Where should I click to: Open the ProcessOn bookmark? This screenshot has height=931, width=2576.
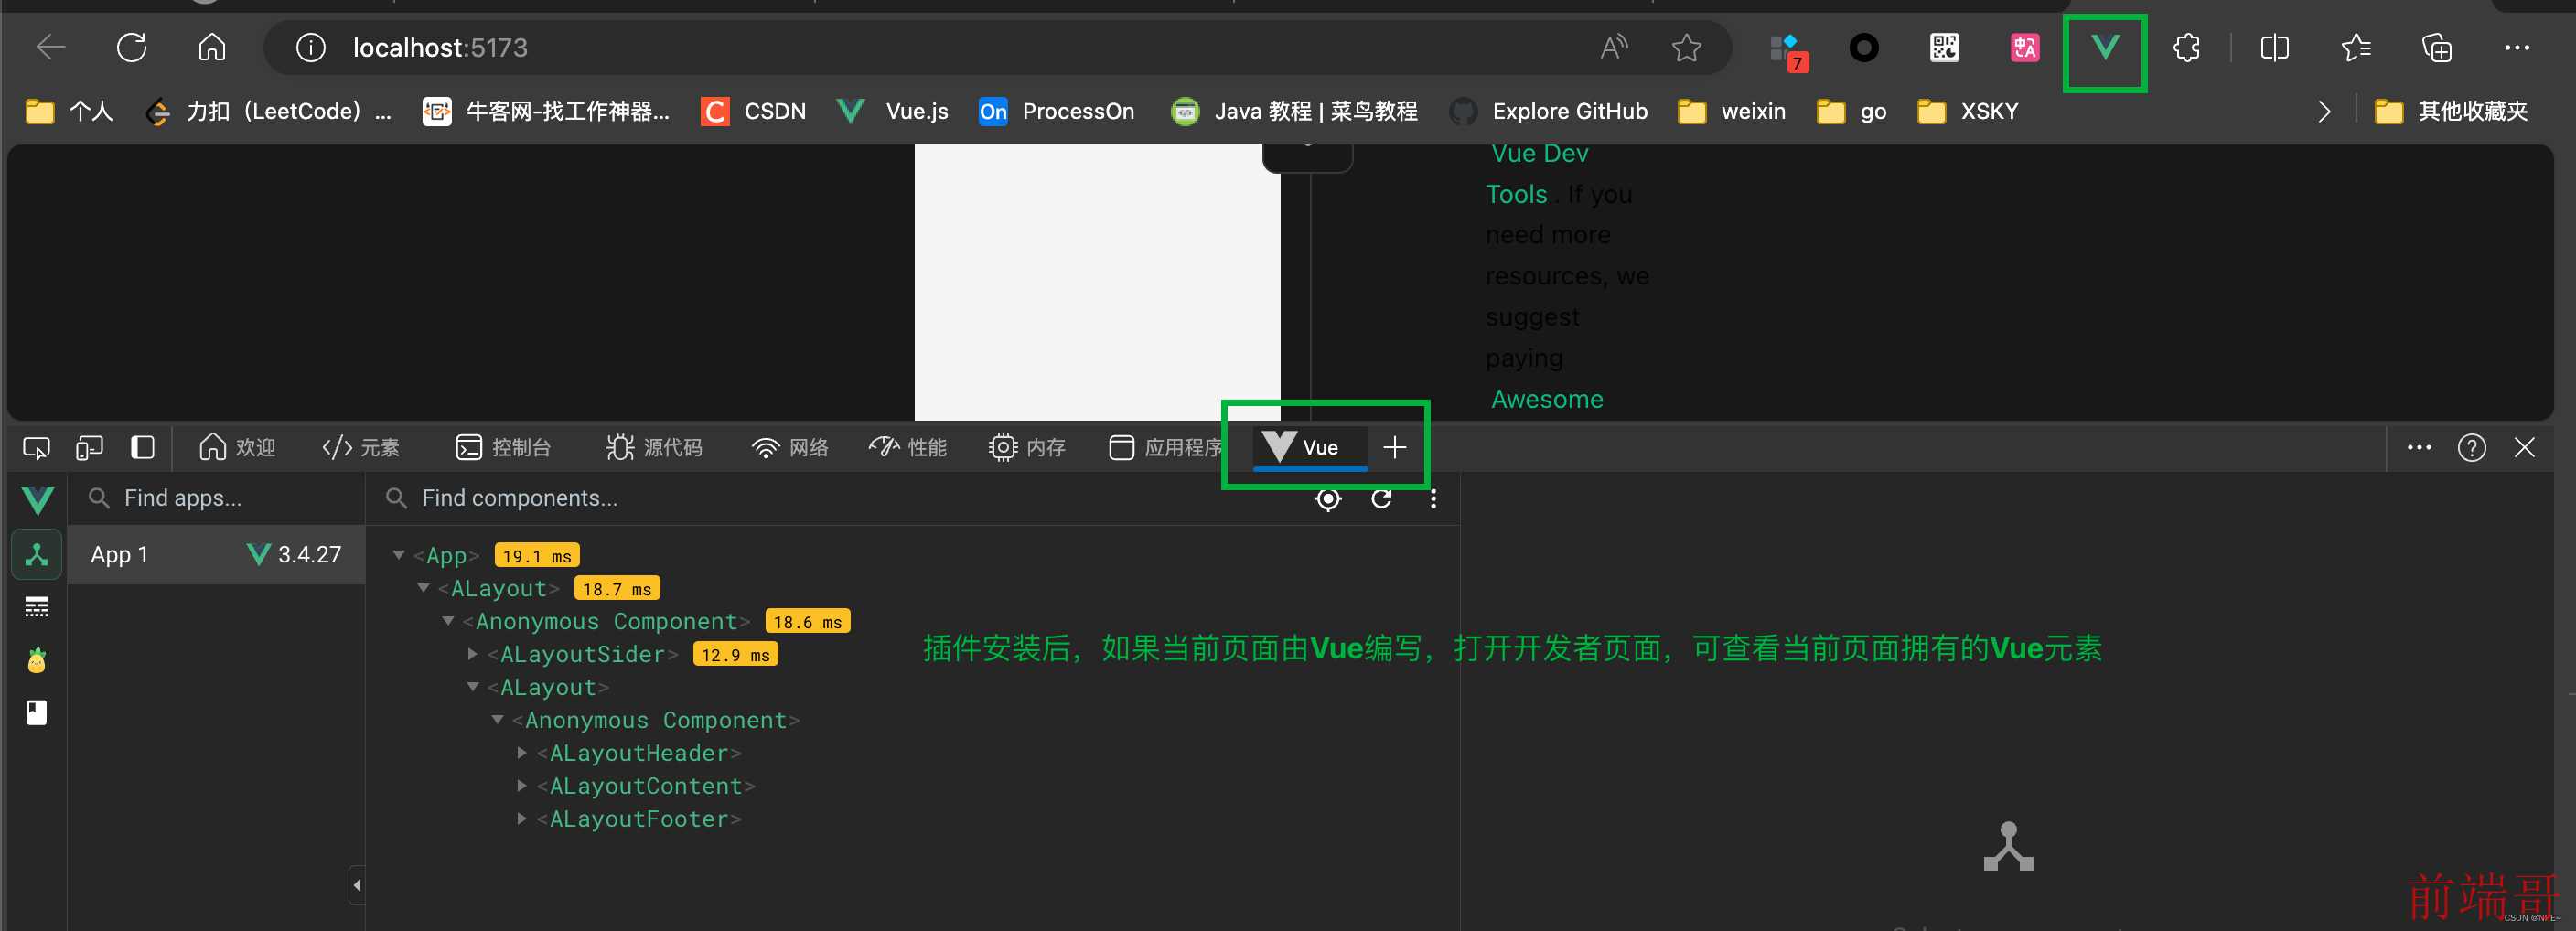pos(1056,111)
